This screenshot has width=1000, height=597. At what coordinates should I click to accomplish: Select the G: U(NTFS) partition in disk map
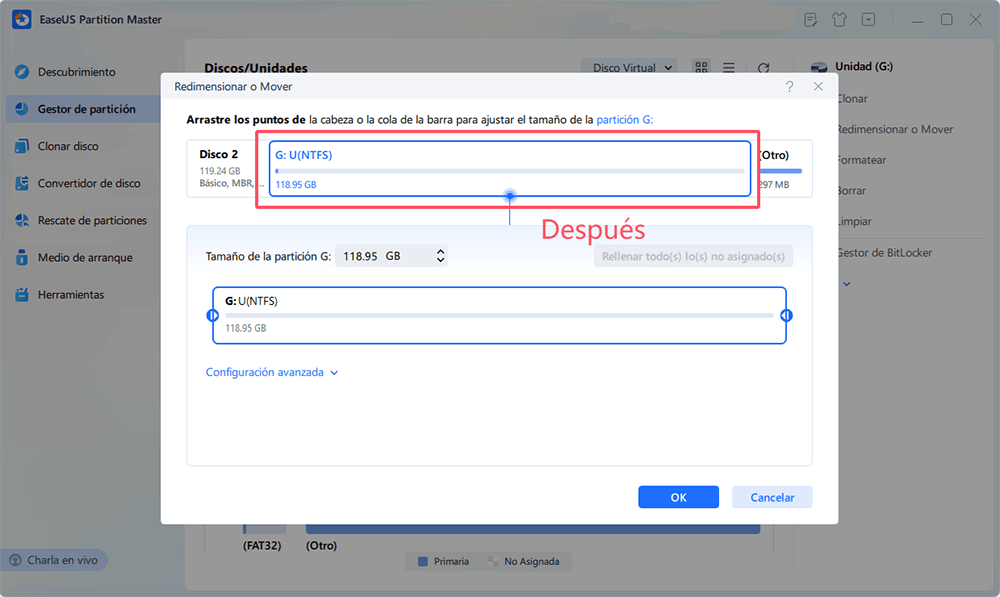click(x=510, y=168)
